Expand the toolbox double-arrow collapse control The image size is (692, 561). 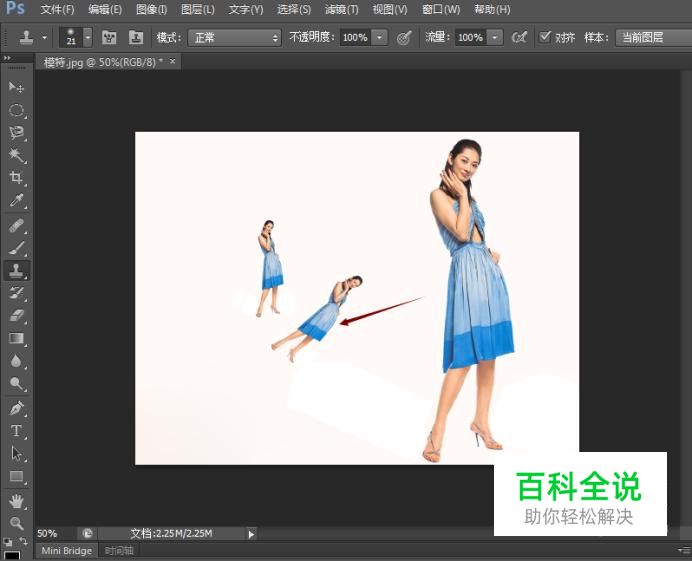7,58
